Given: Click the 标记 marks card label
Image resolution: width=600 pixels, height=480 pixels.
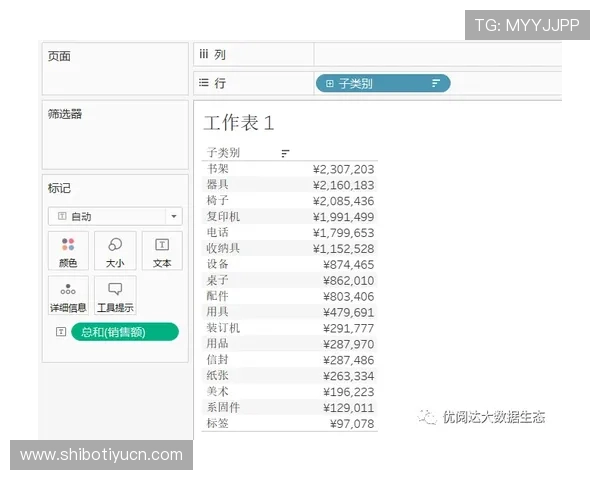Looking at the screenshot, I should pos(59,188).
